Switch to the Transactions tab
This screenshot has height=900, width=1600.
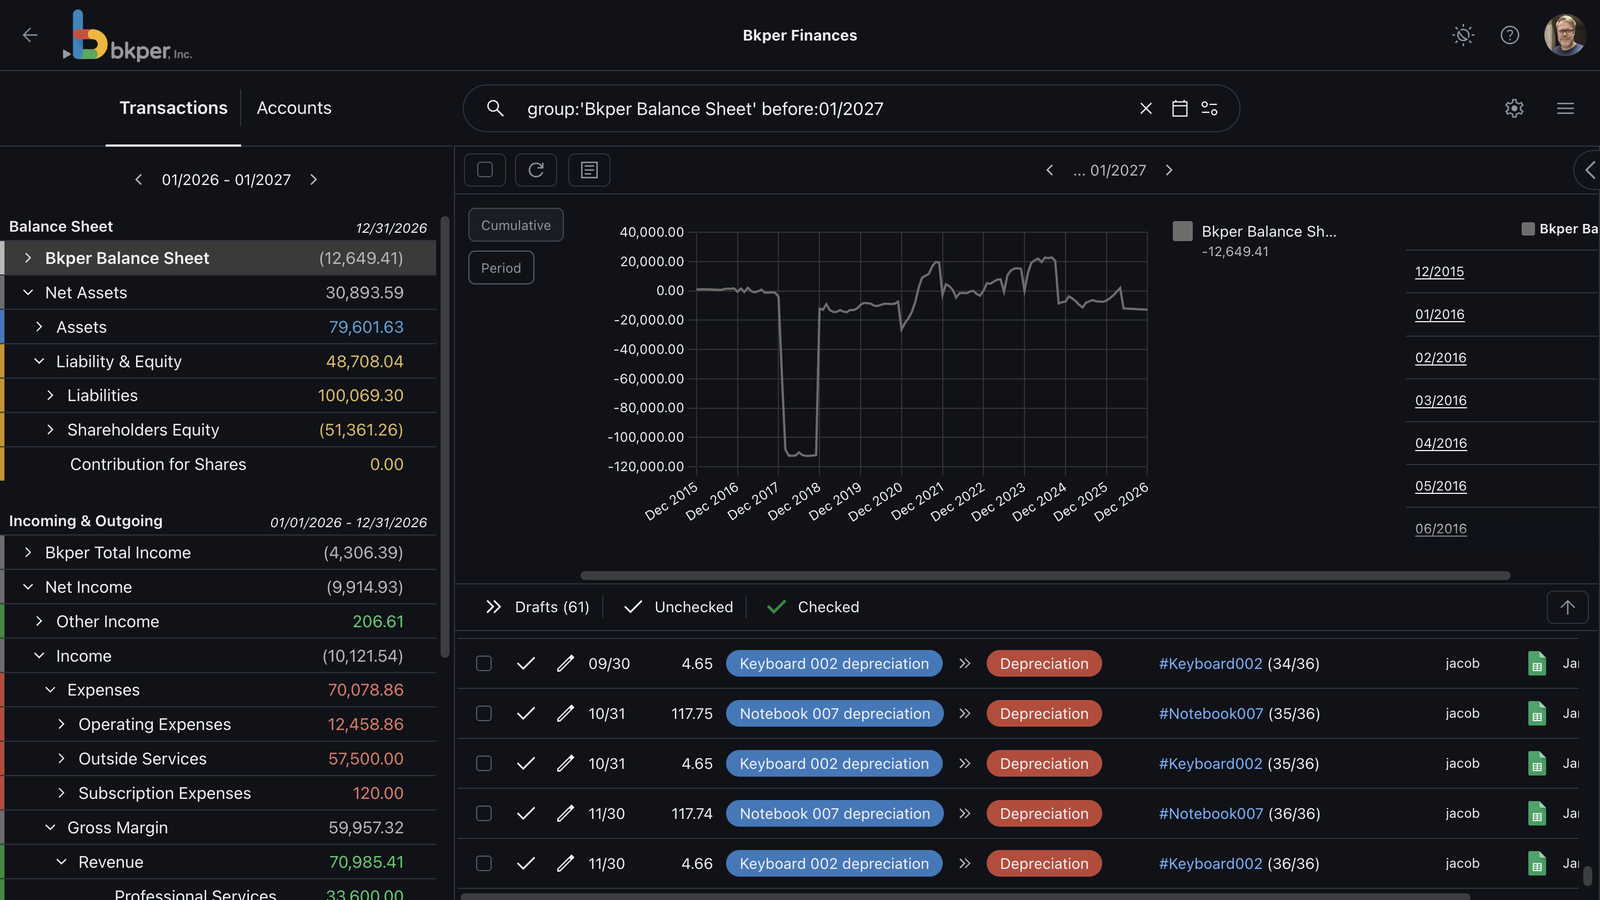[173, 108]
